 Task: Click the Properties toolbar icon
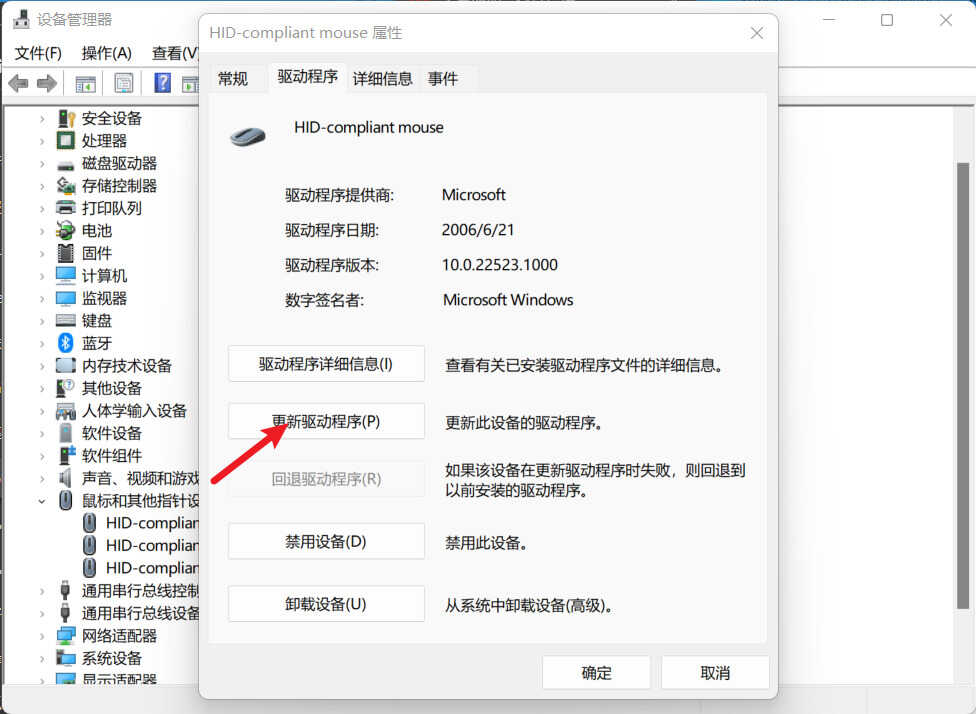pos(124,83)
